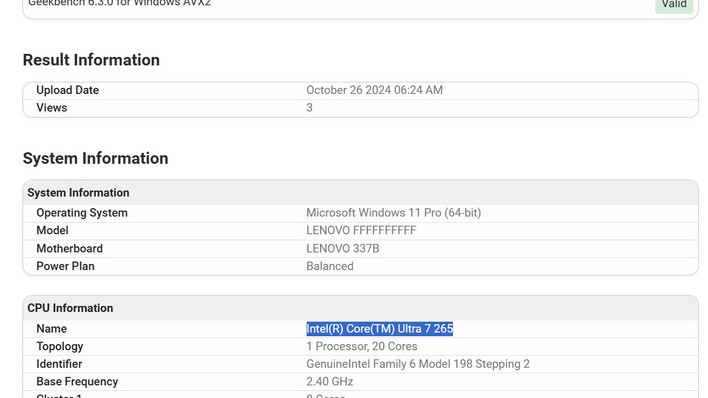Select 'GenuineIntel Family 6 Model 198 Stepping 2'
This screenshot has width=708, height=398.
pos(418,364)
